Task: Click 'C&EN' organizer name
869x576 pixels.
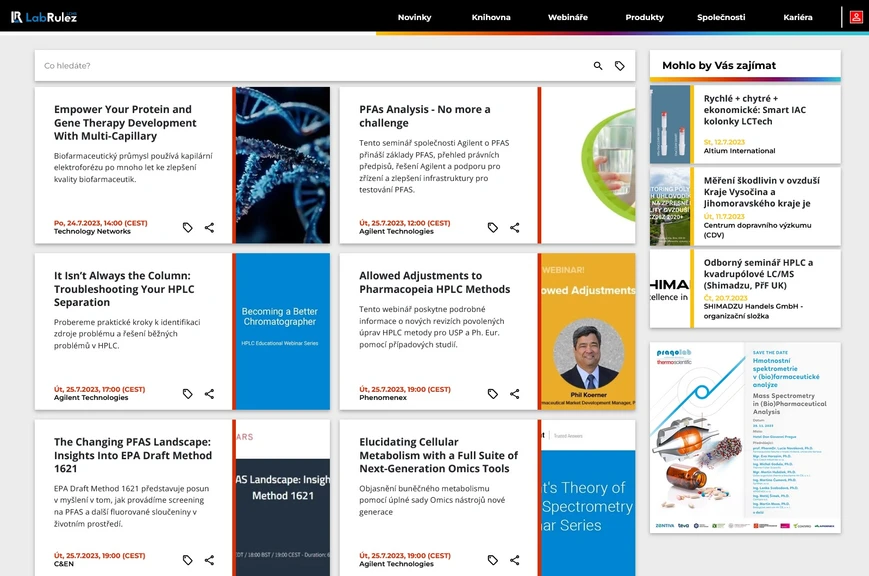Action: 64,564
